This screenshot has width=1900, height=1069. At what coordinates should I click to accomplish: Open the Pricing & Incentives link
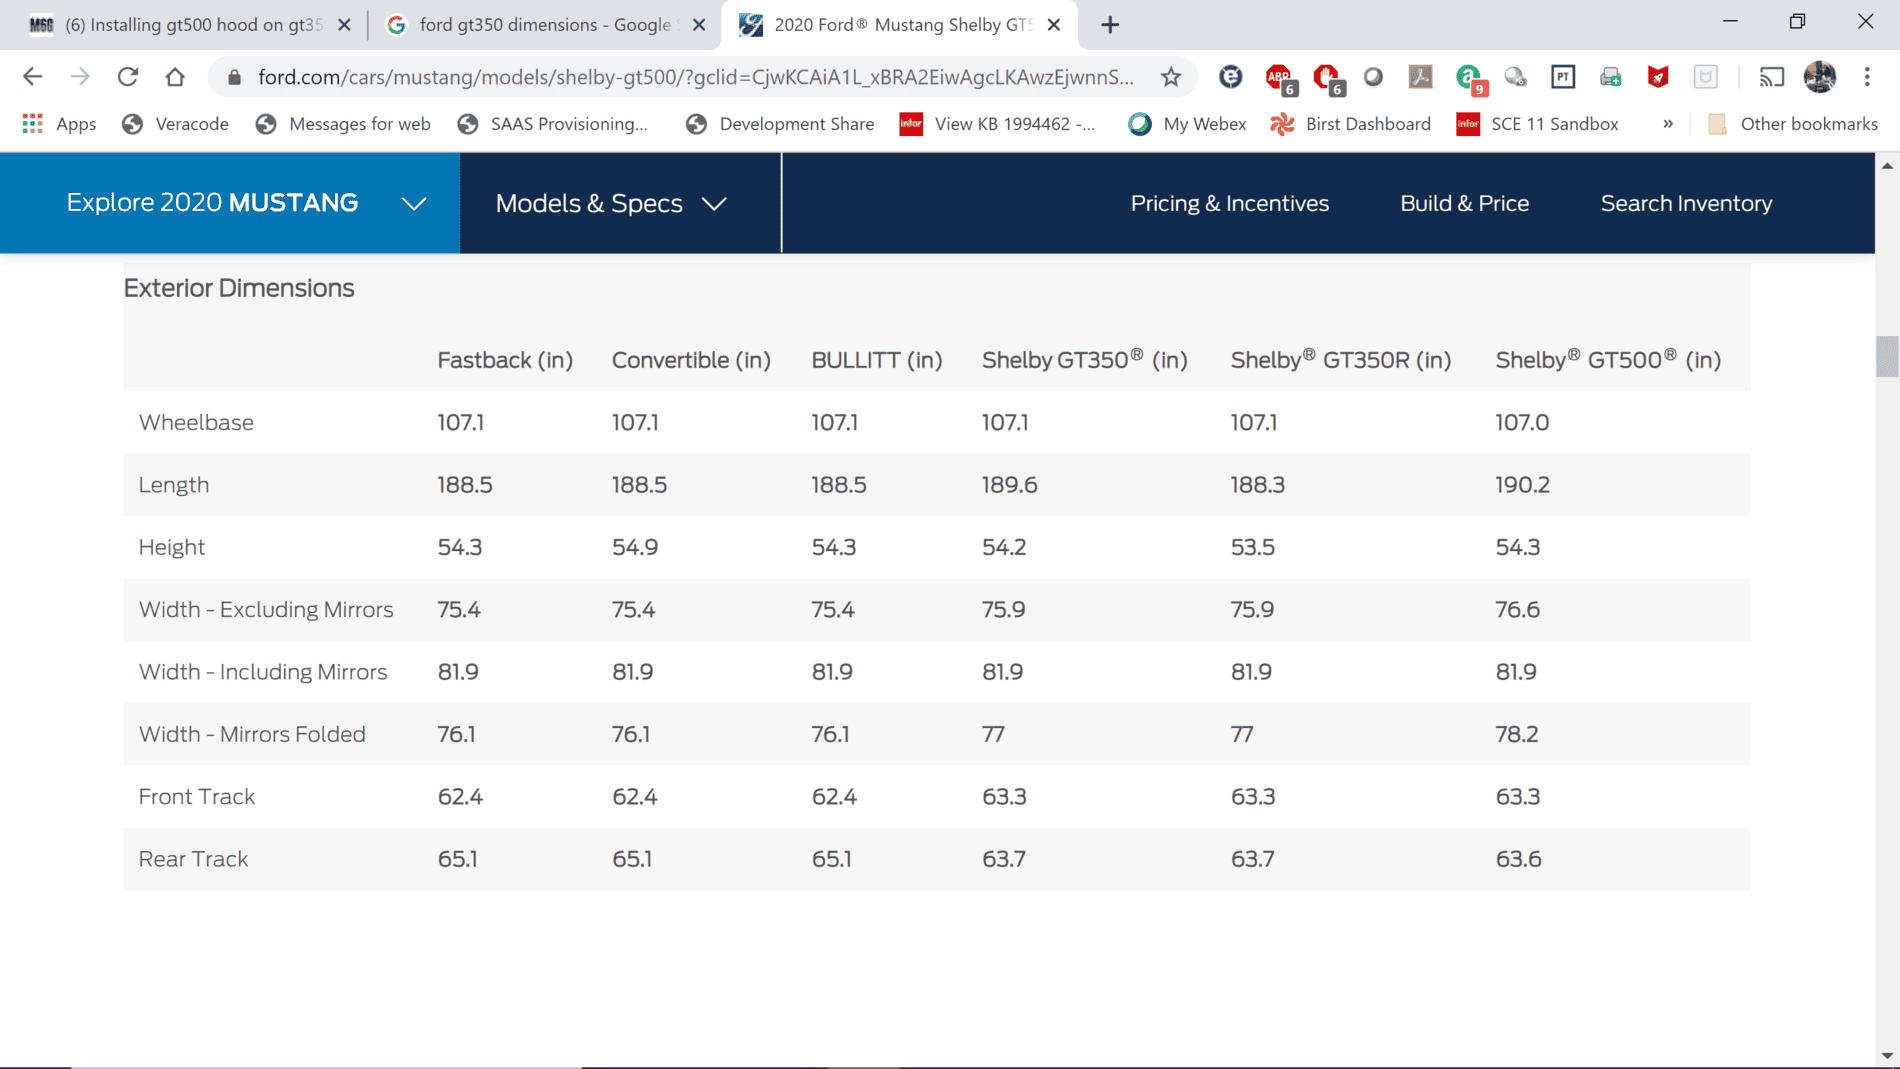pos(1229,203)
